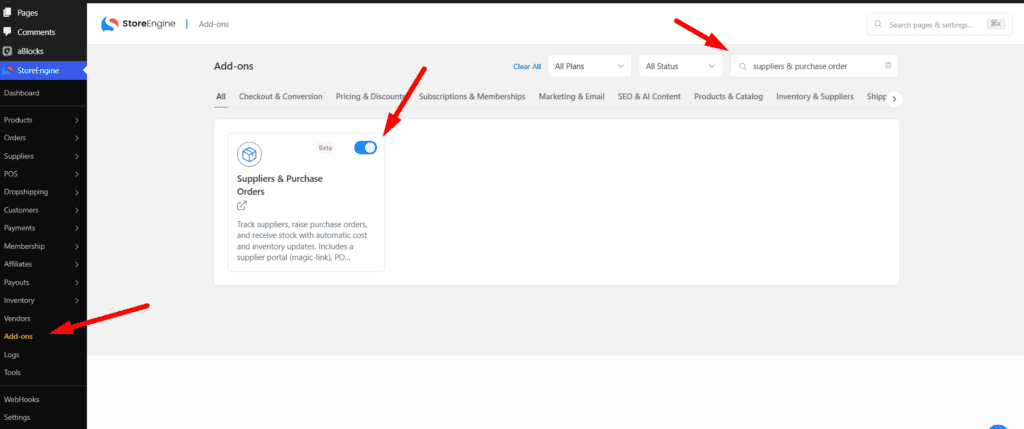Click the Clear All link
Image resolution: width=1024 pixels, height=429 pixels.
coord(527,67)
